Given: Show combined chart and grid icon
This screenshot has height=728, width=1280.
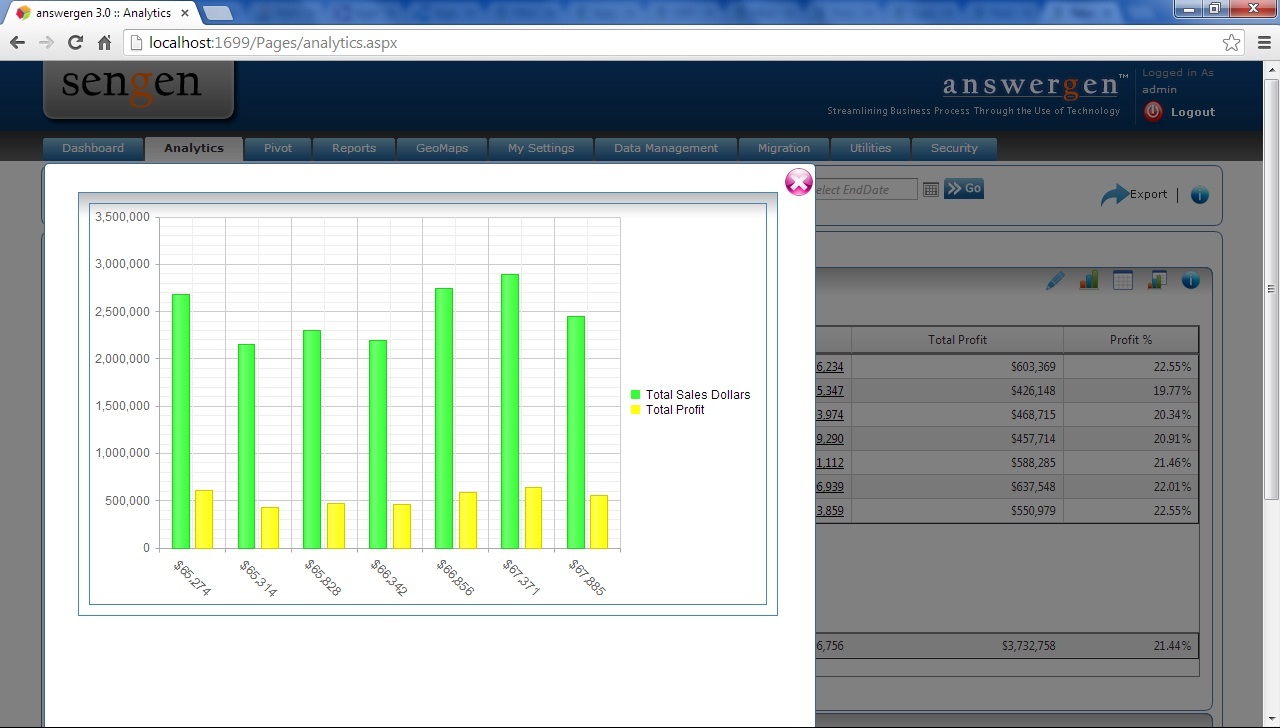Looking at the screenshot, I should point(1157,280).
